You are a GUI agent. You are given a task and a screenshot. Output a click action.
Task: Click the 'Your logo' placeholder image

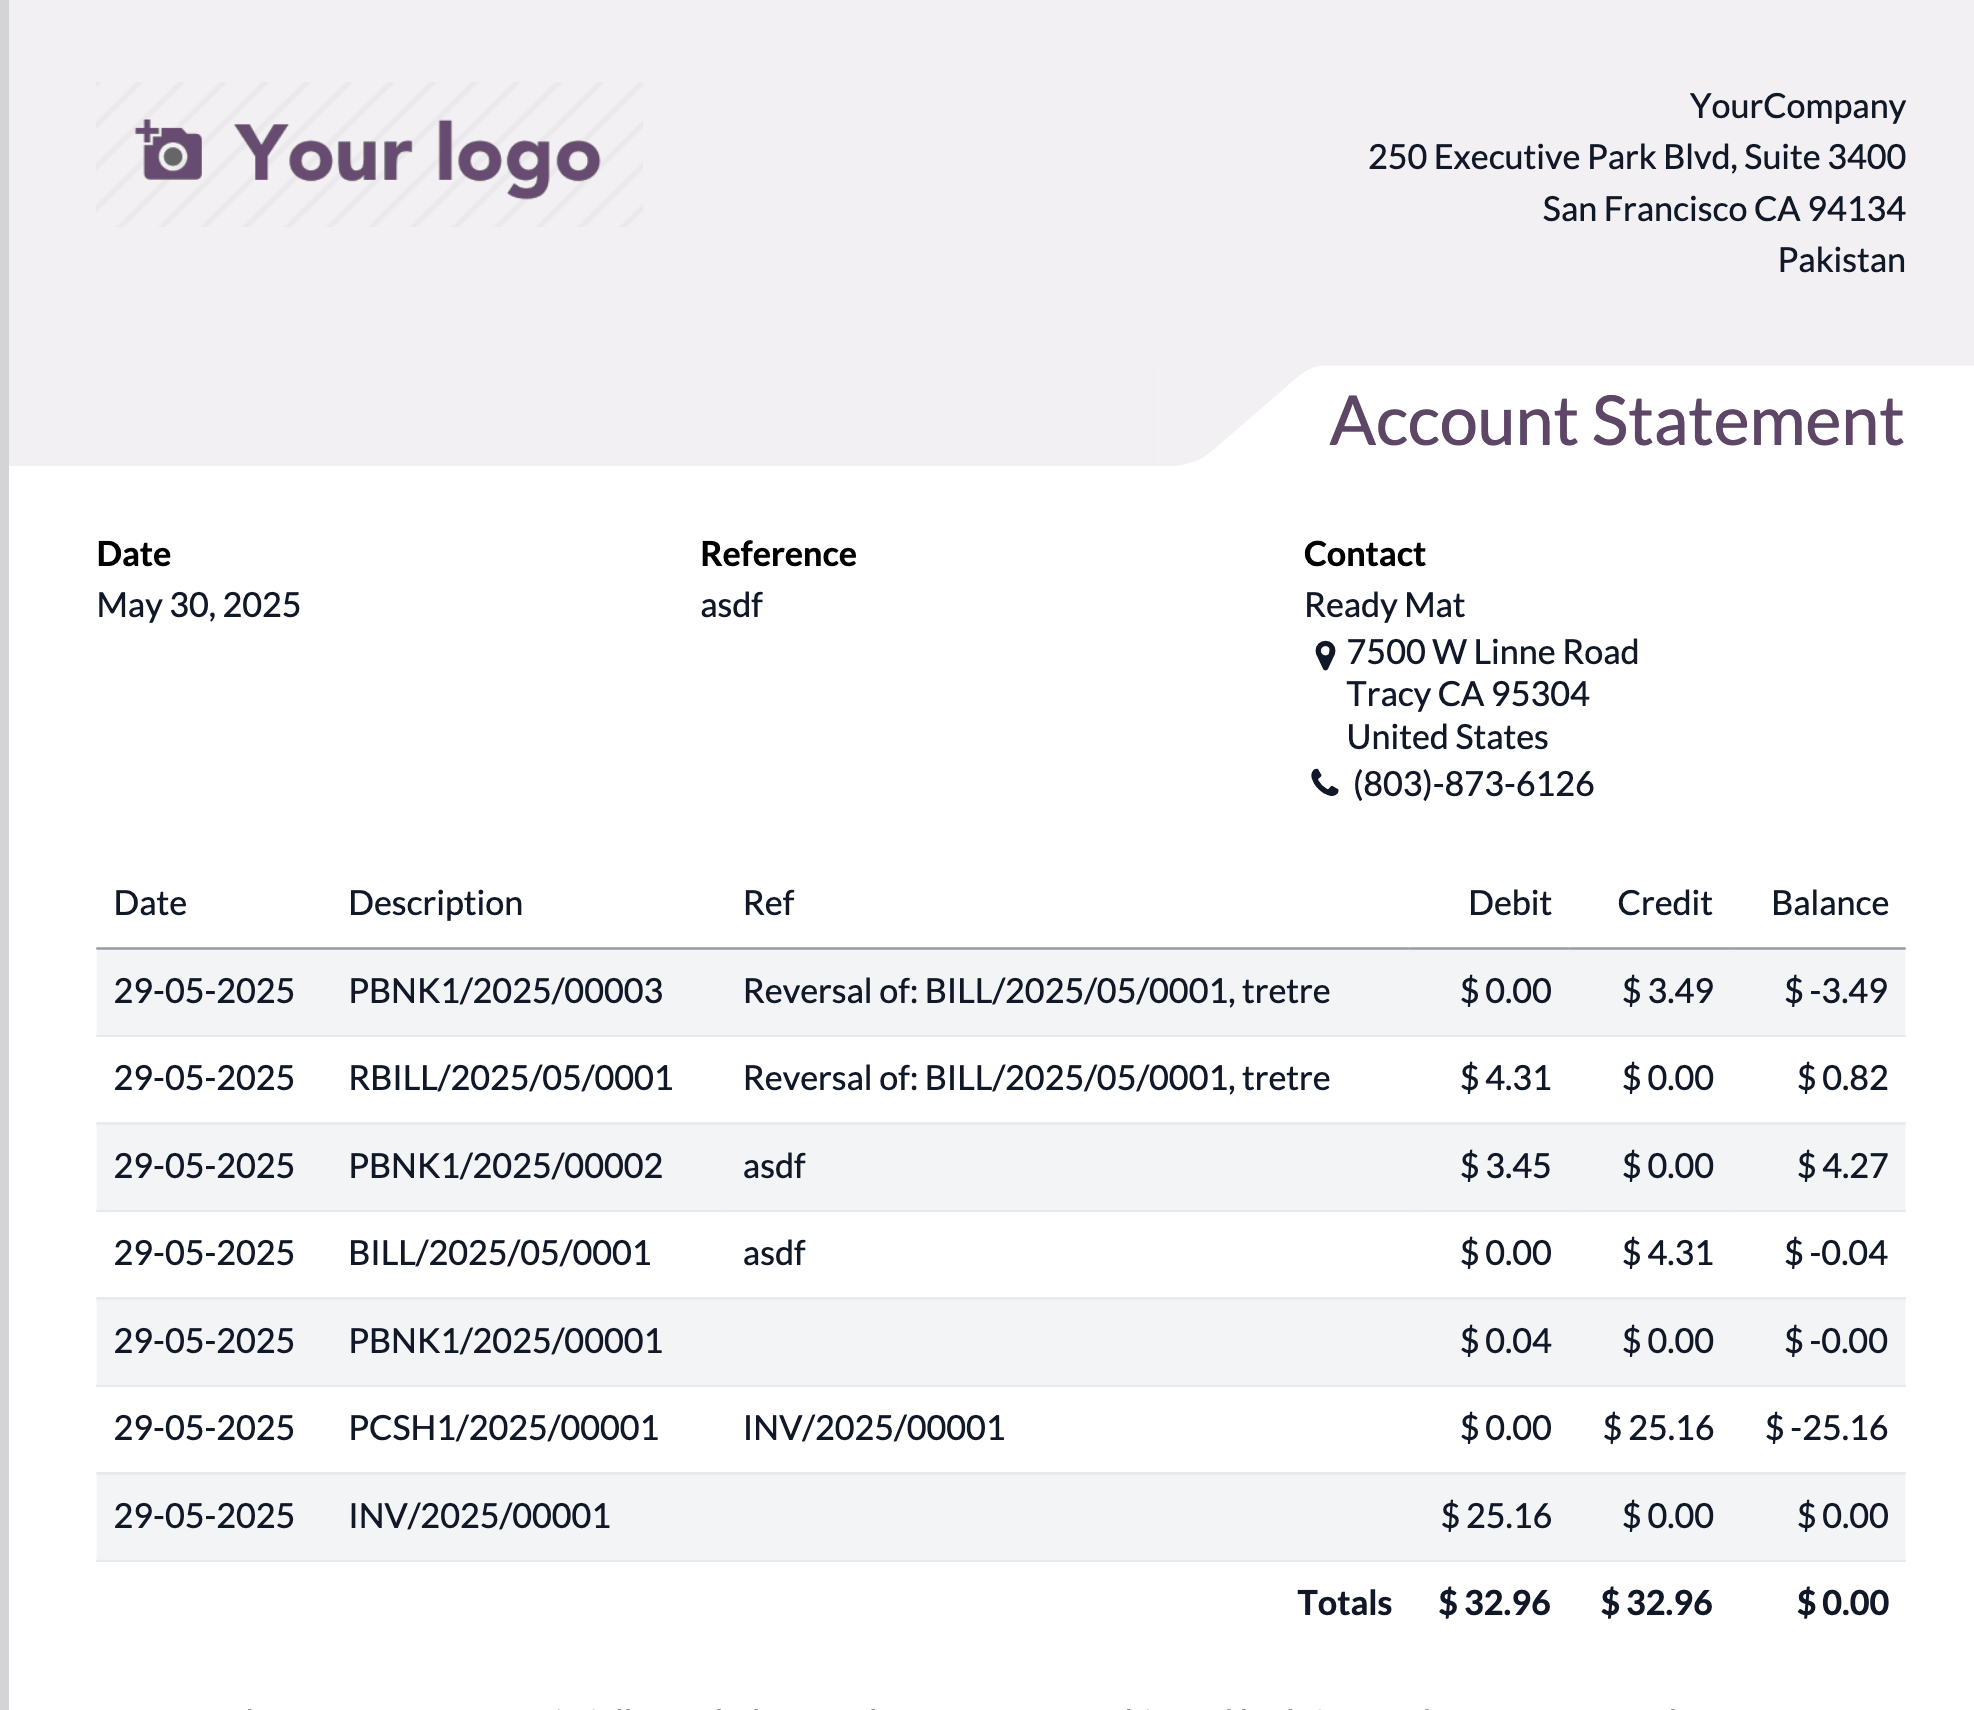click(x=369, y=154)
